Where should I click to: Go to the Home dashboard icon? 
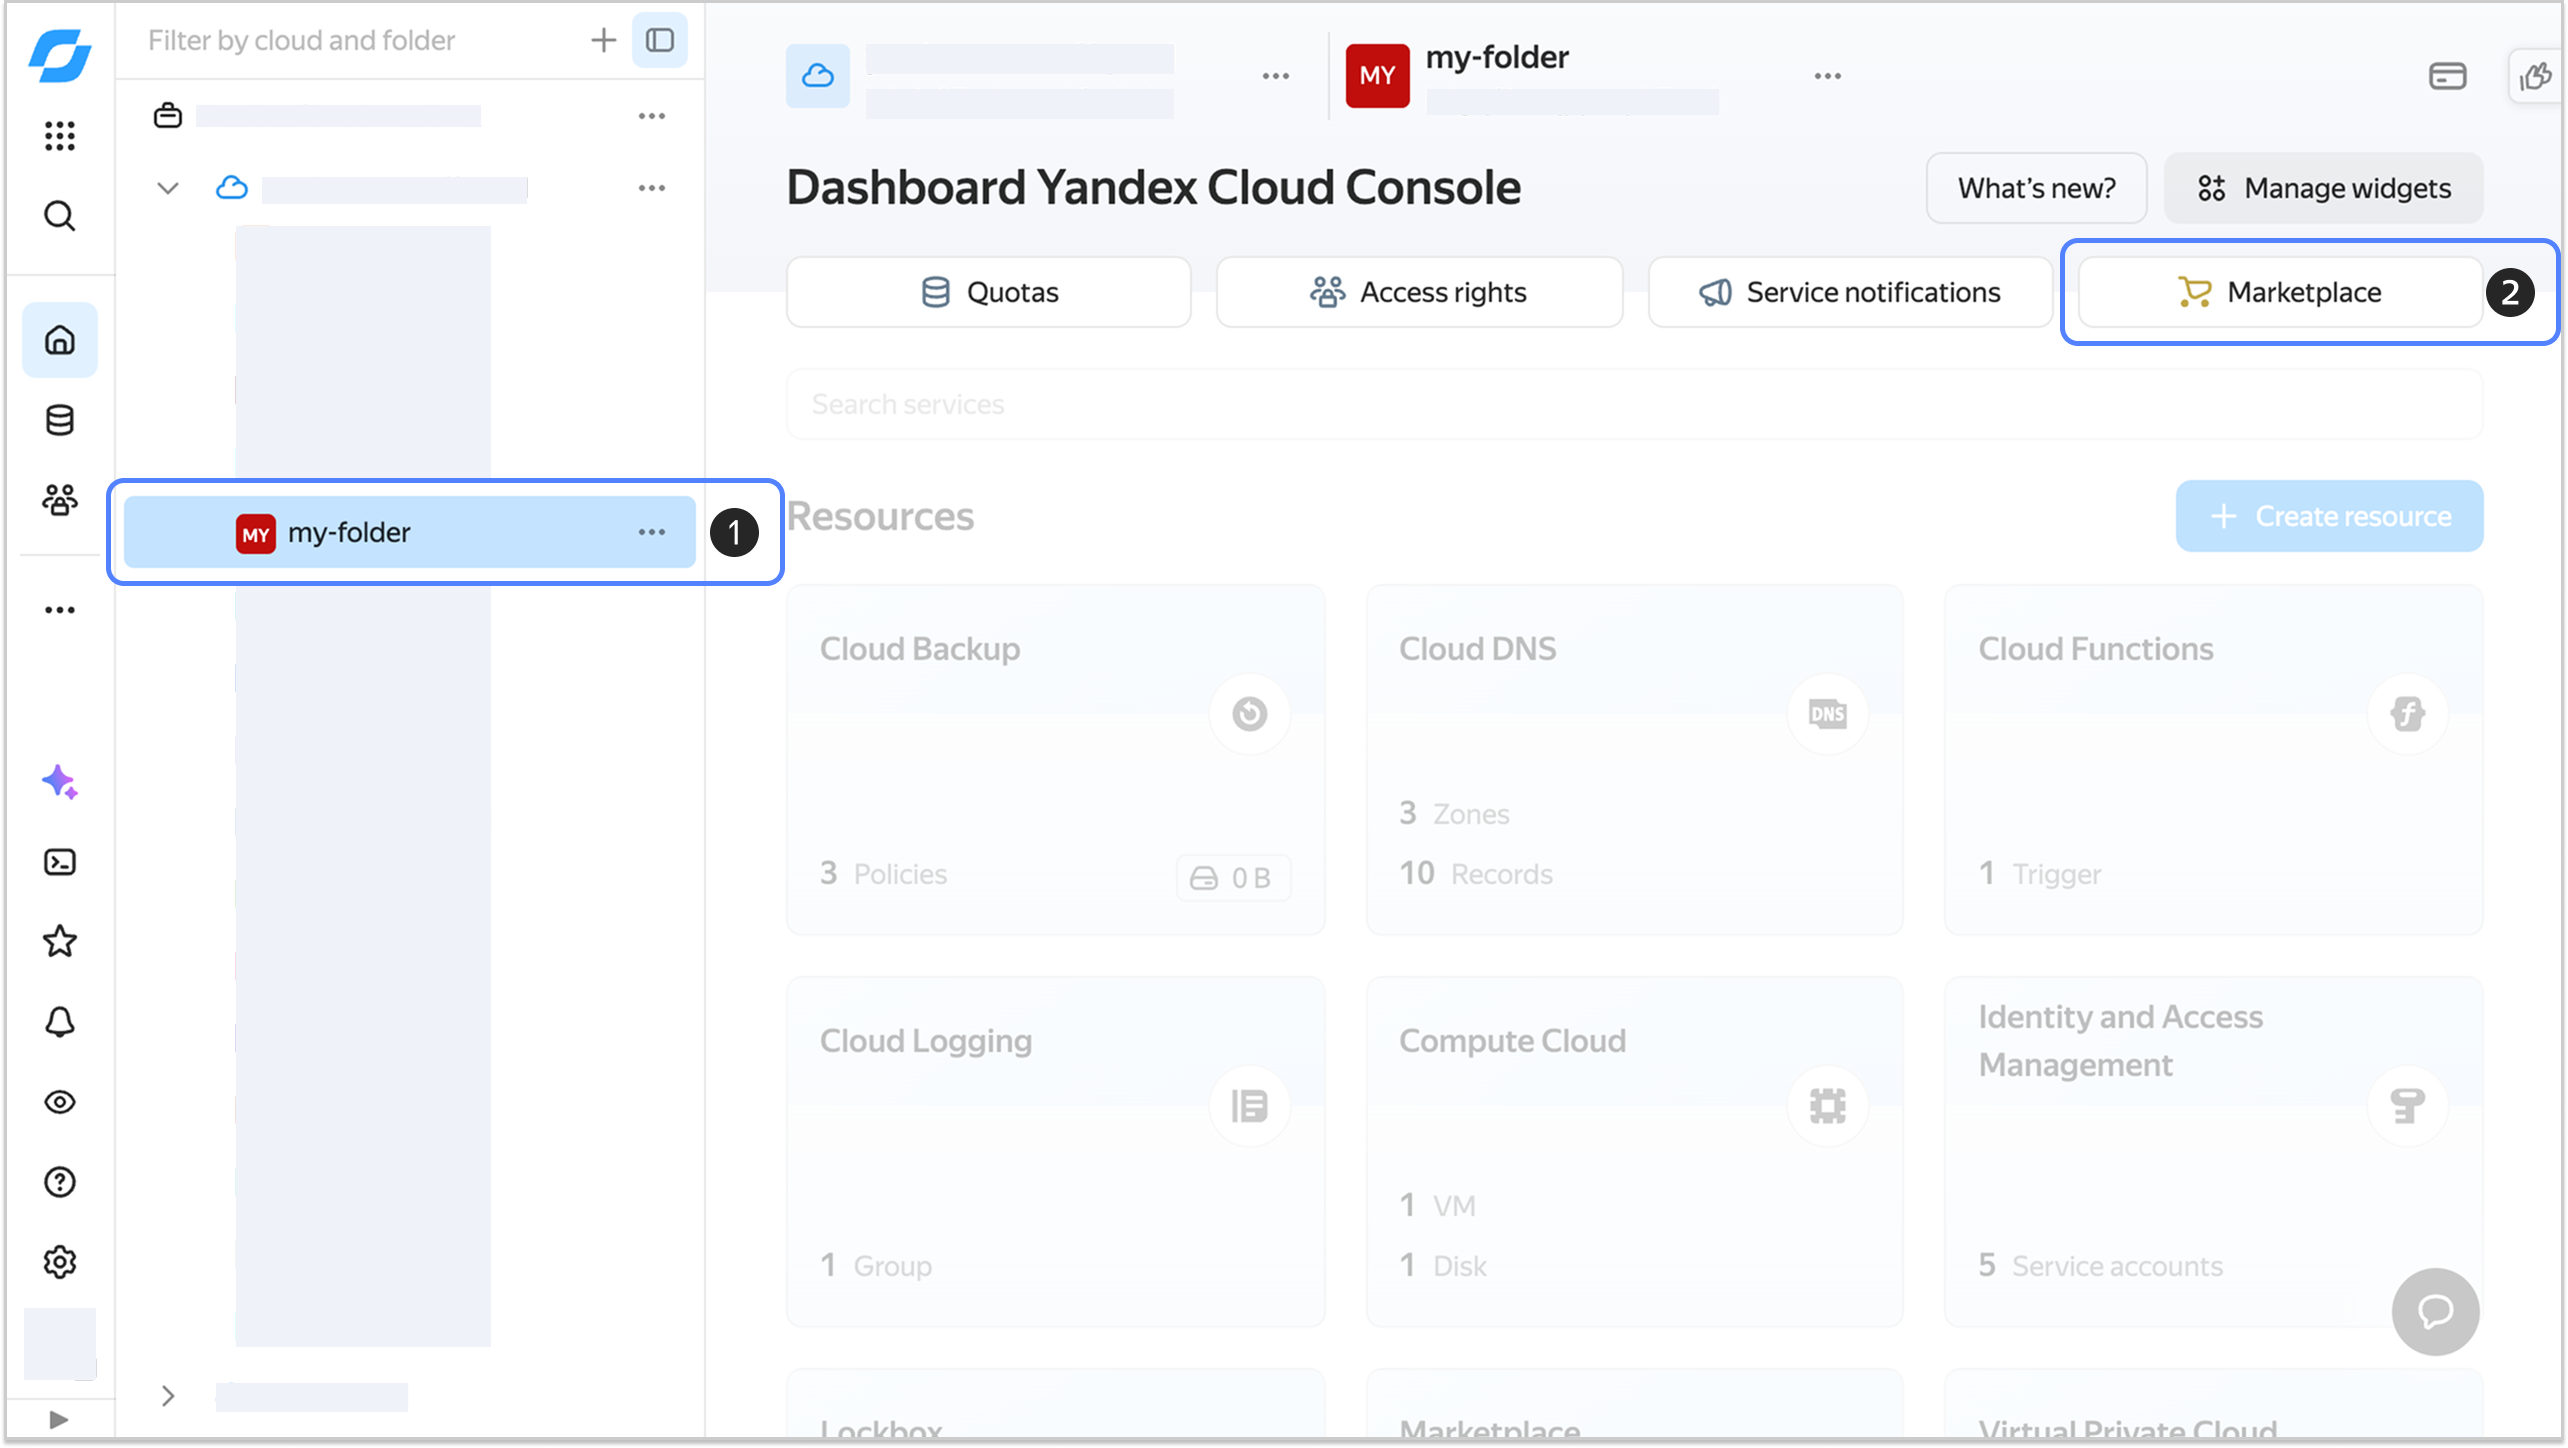tap(60, 340)
